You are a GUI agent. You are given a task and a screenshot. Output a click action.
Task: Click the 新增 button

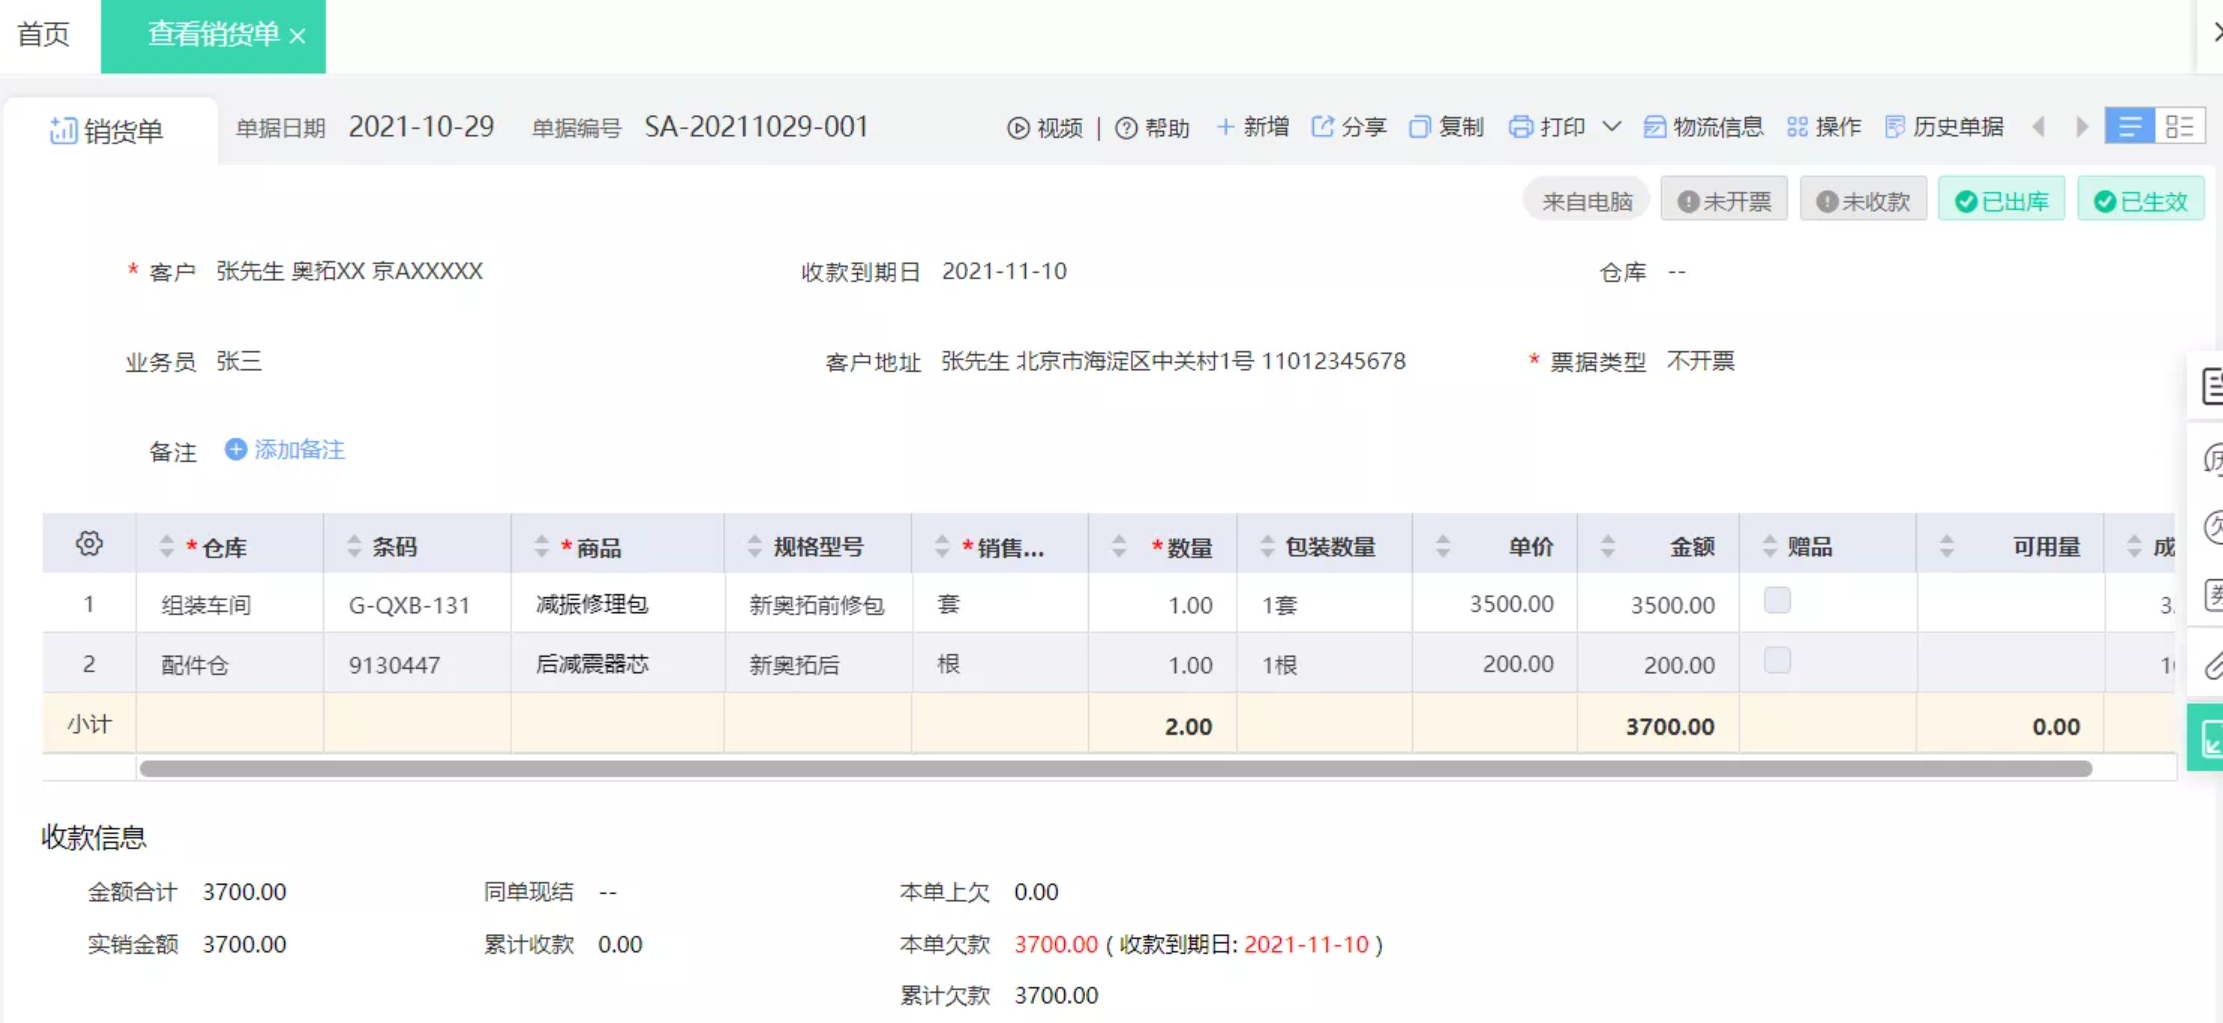point(1253,127)
